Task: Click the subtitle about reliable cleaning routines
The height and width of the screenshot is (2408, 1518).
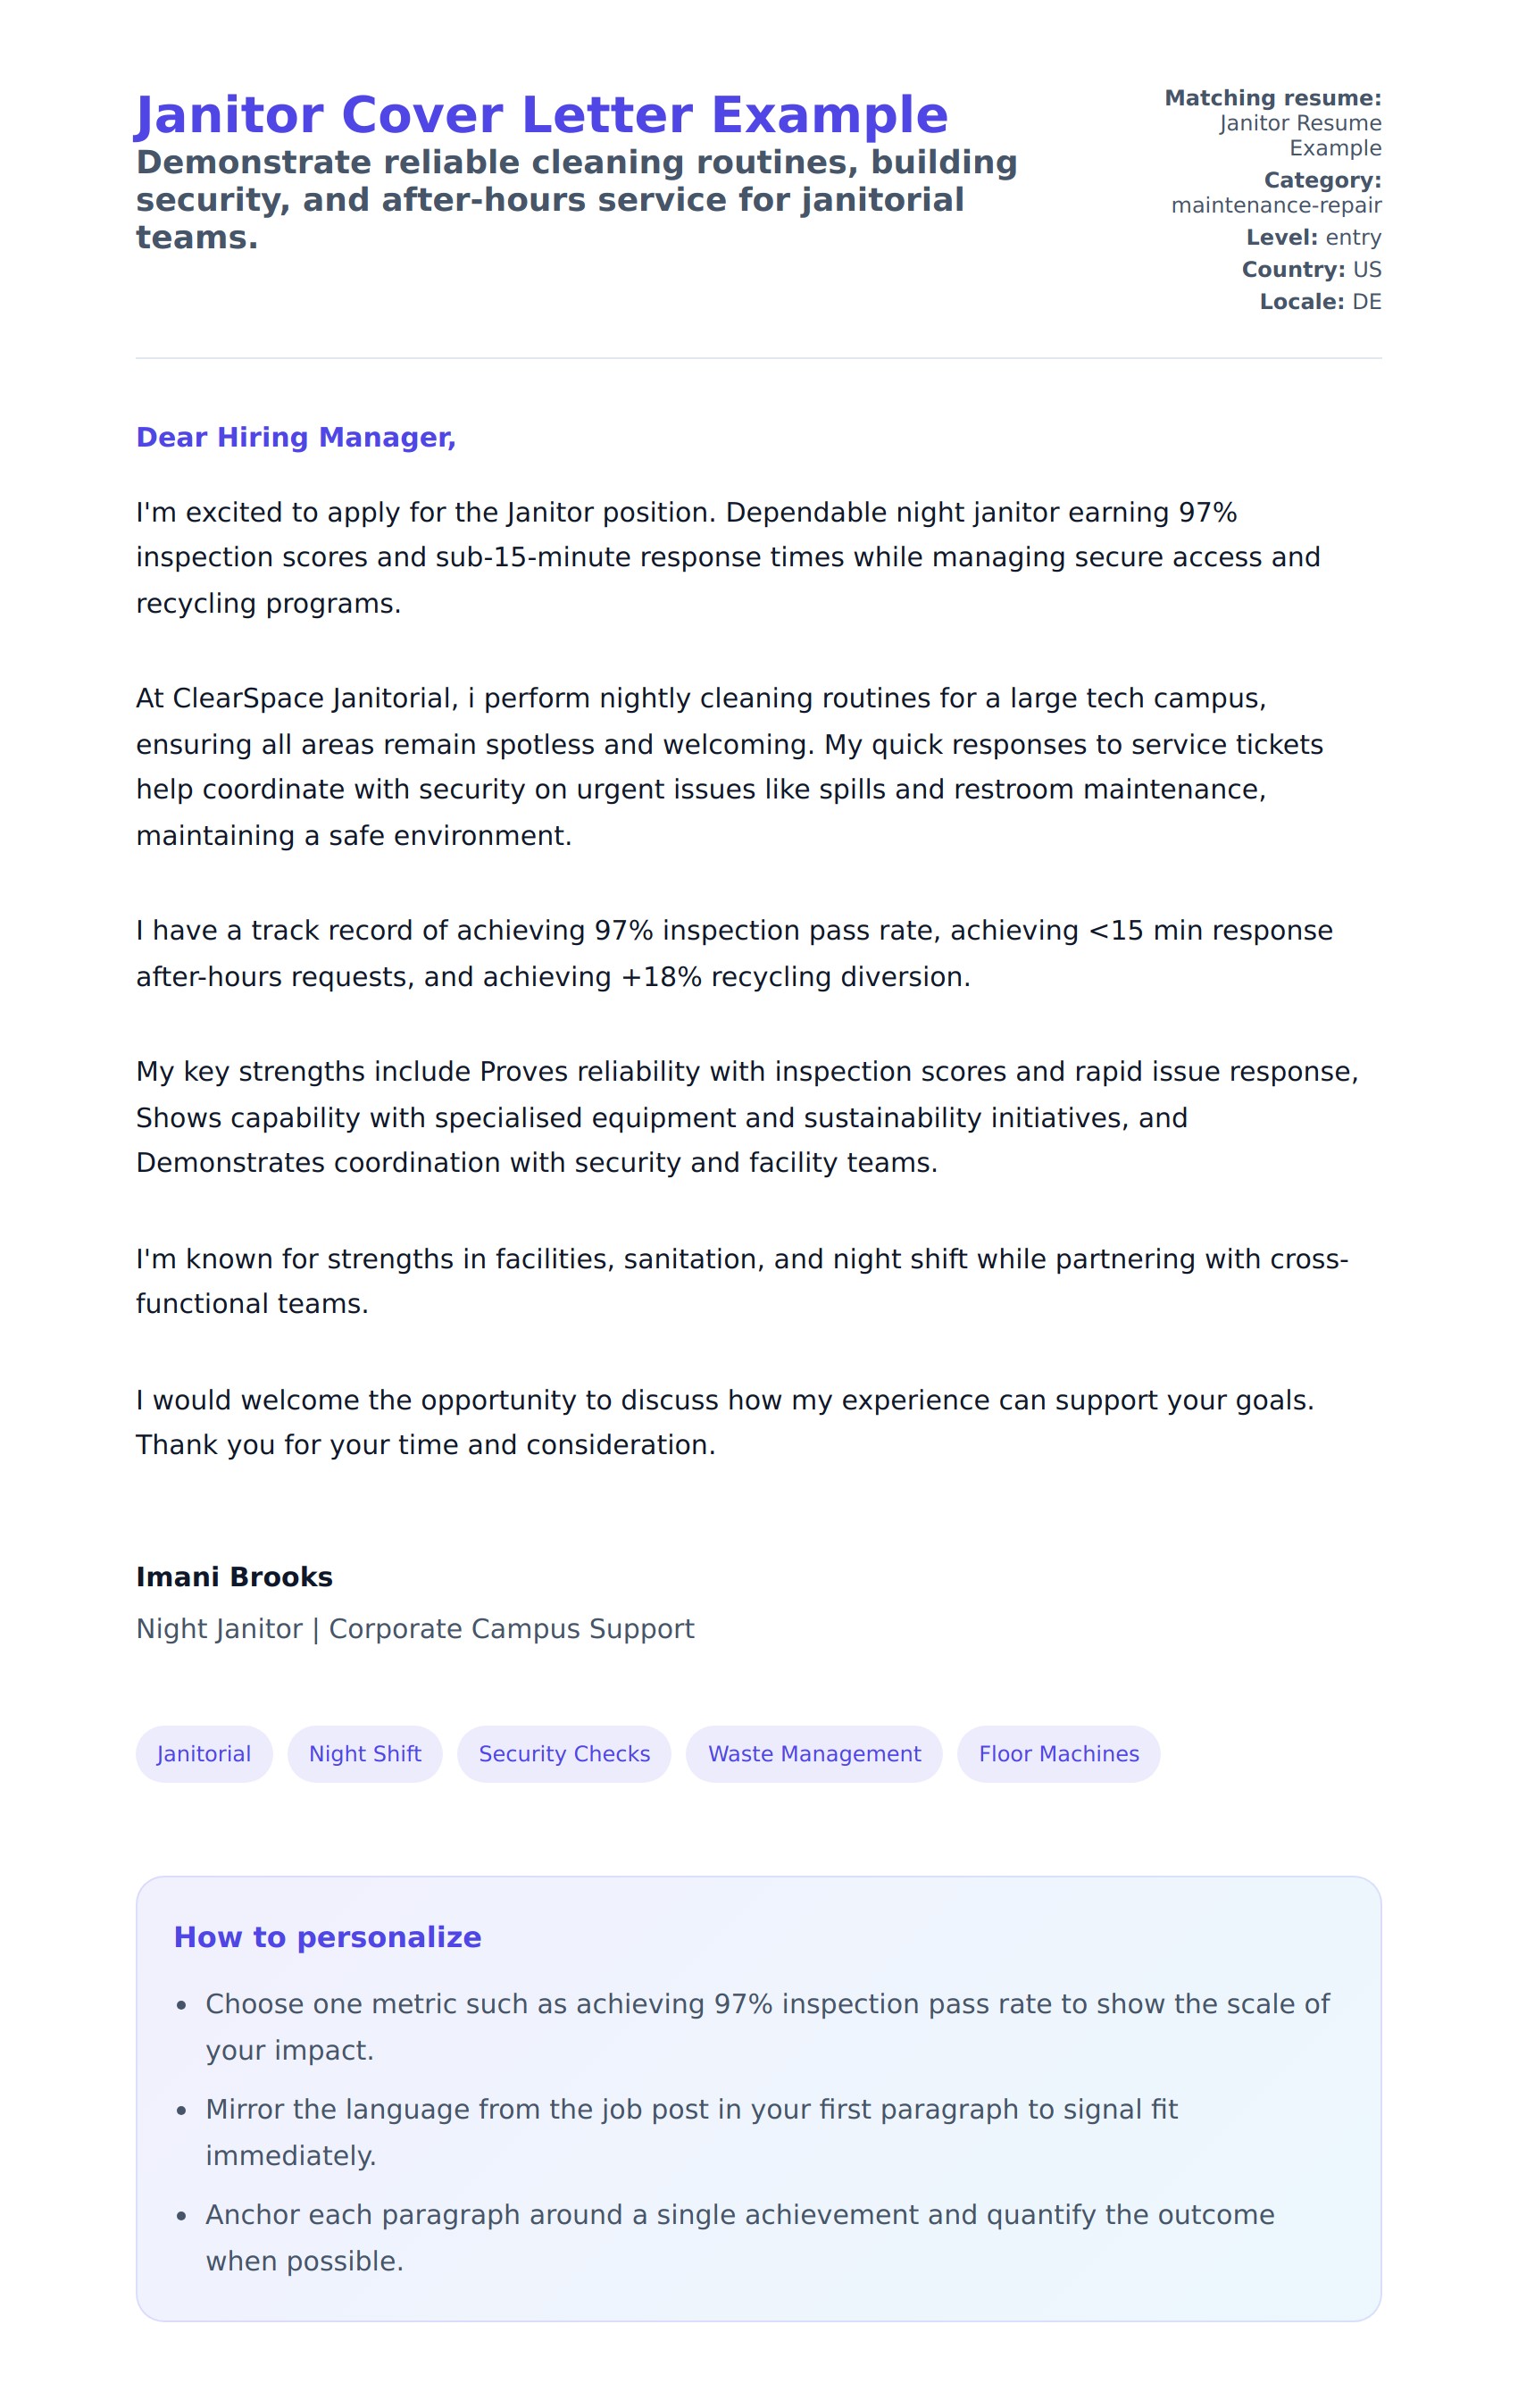Action: click(x=576, y=199)
